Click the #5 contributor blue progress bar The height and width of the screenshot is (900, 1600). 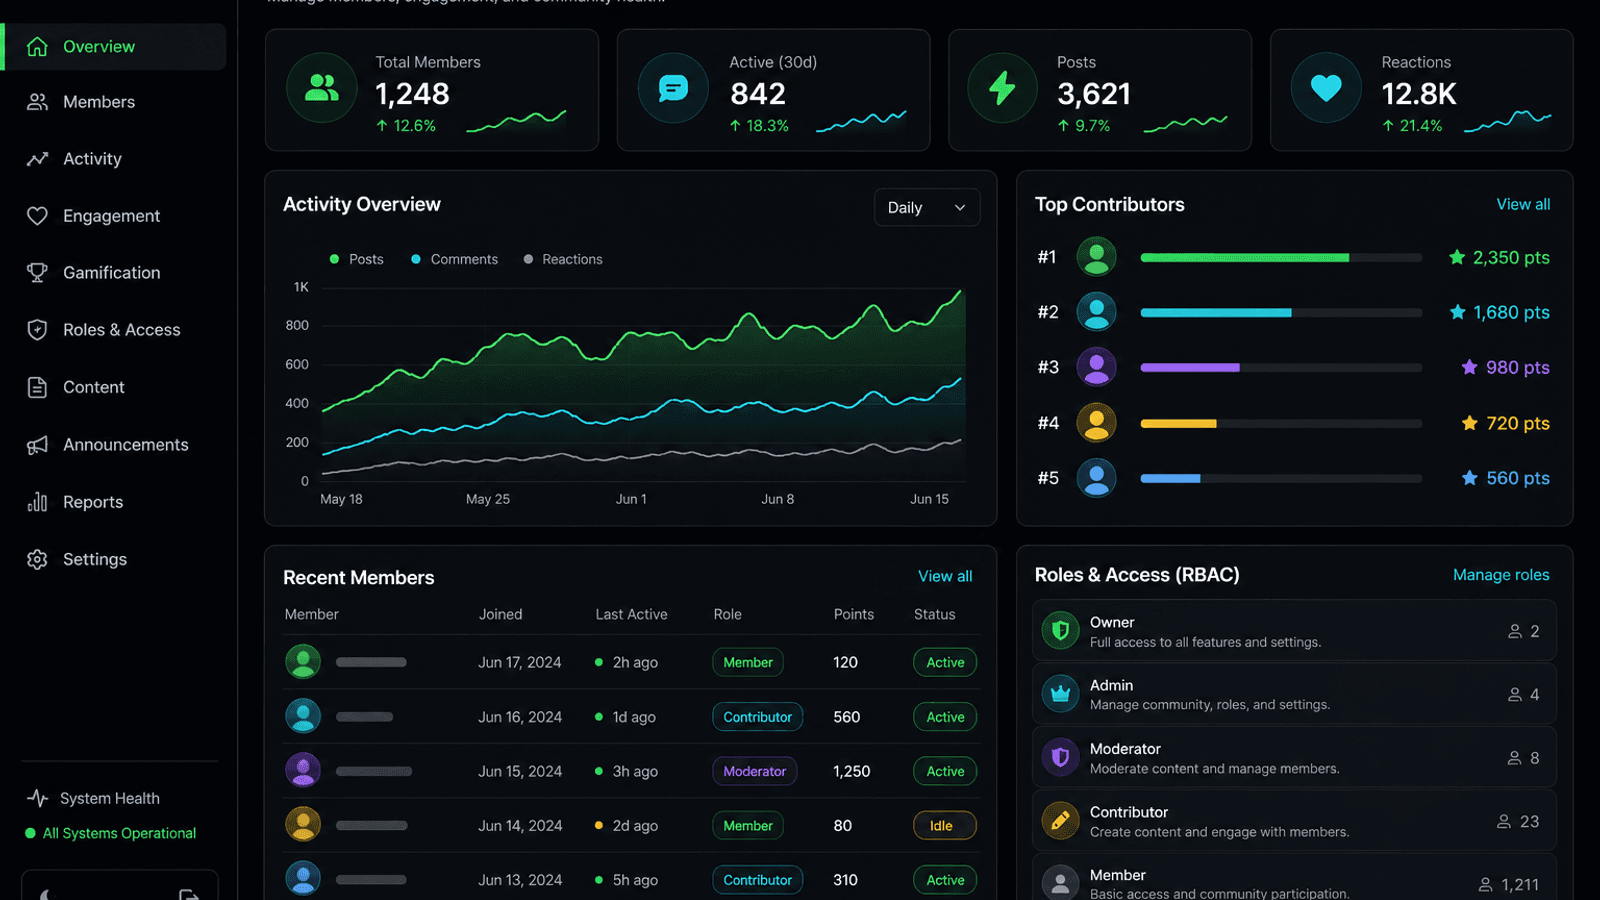pyautogui.click(x=1170, y=479)
